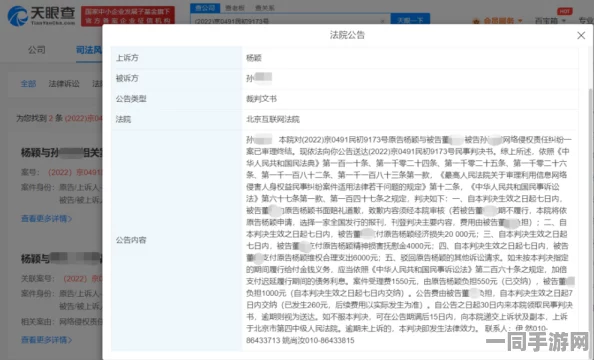Viewport: 594px width, 360px height.
Task: Open the 司法风险 tab behind the dialog
Action: (89, 50)
